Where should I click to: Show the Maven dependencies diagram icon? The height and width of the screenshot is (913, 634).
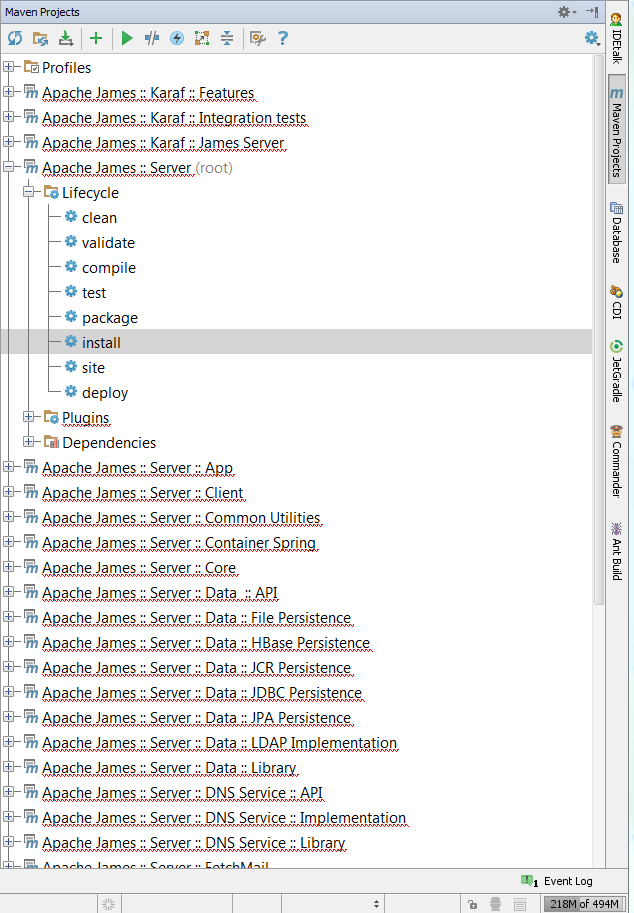[202, 38]
